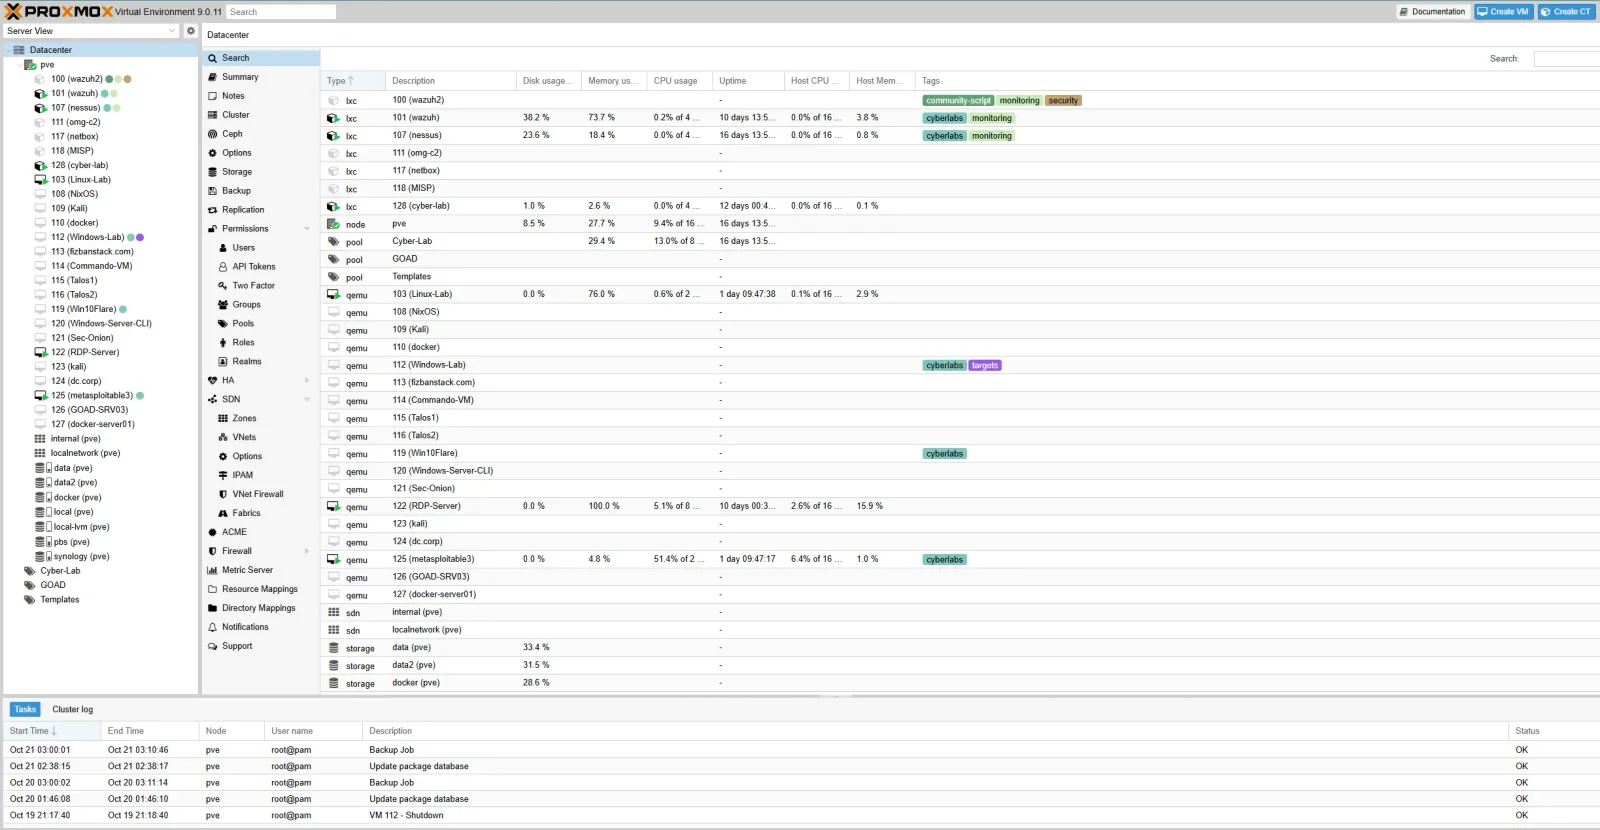
Task: Open the Server View gear settings icon
Action: point(191,31)
